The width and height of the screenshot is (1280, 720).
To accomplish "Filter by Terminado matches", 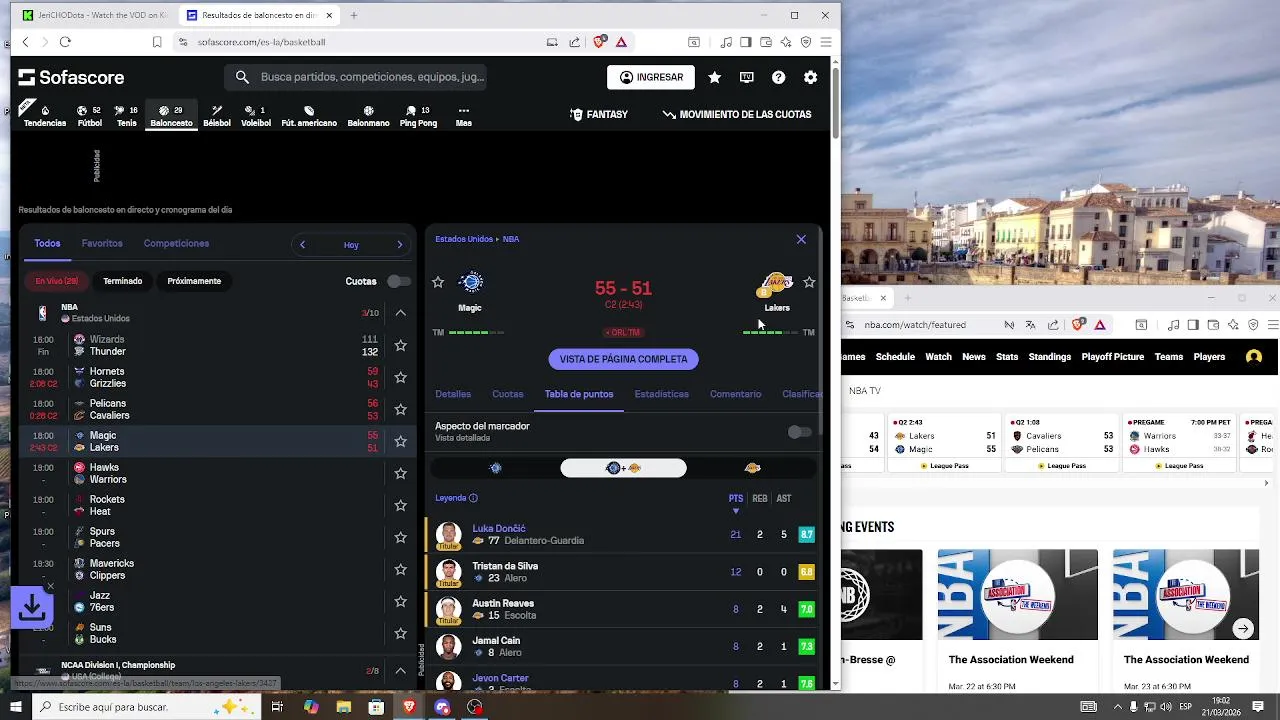I will coord(123,281).
